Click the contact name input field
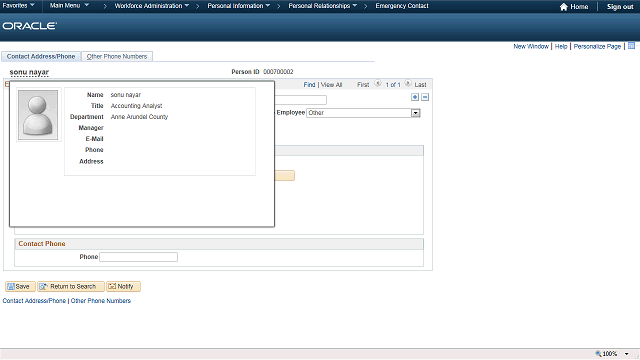This screenshot has height=360, width=640. pyautogui.click(x=301, y=100)
